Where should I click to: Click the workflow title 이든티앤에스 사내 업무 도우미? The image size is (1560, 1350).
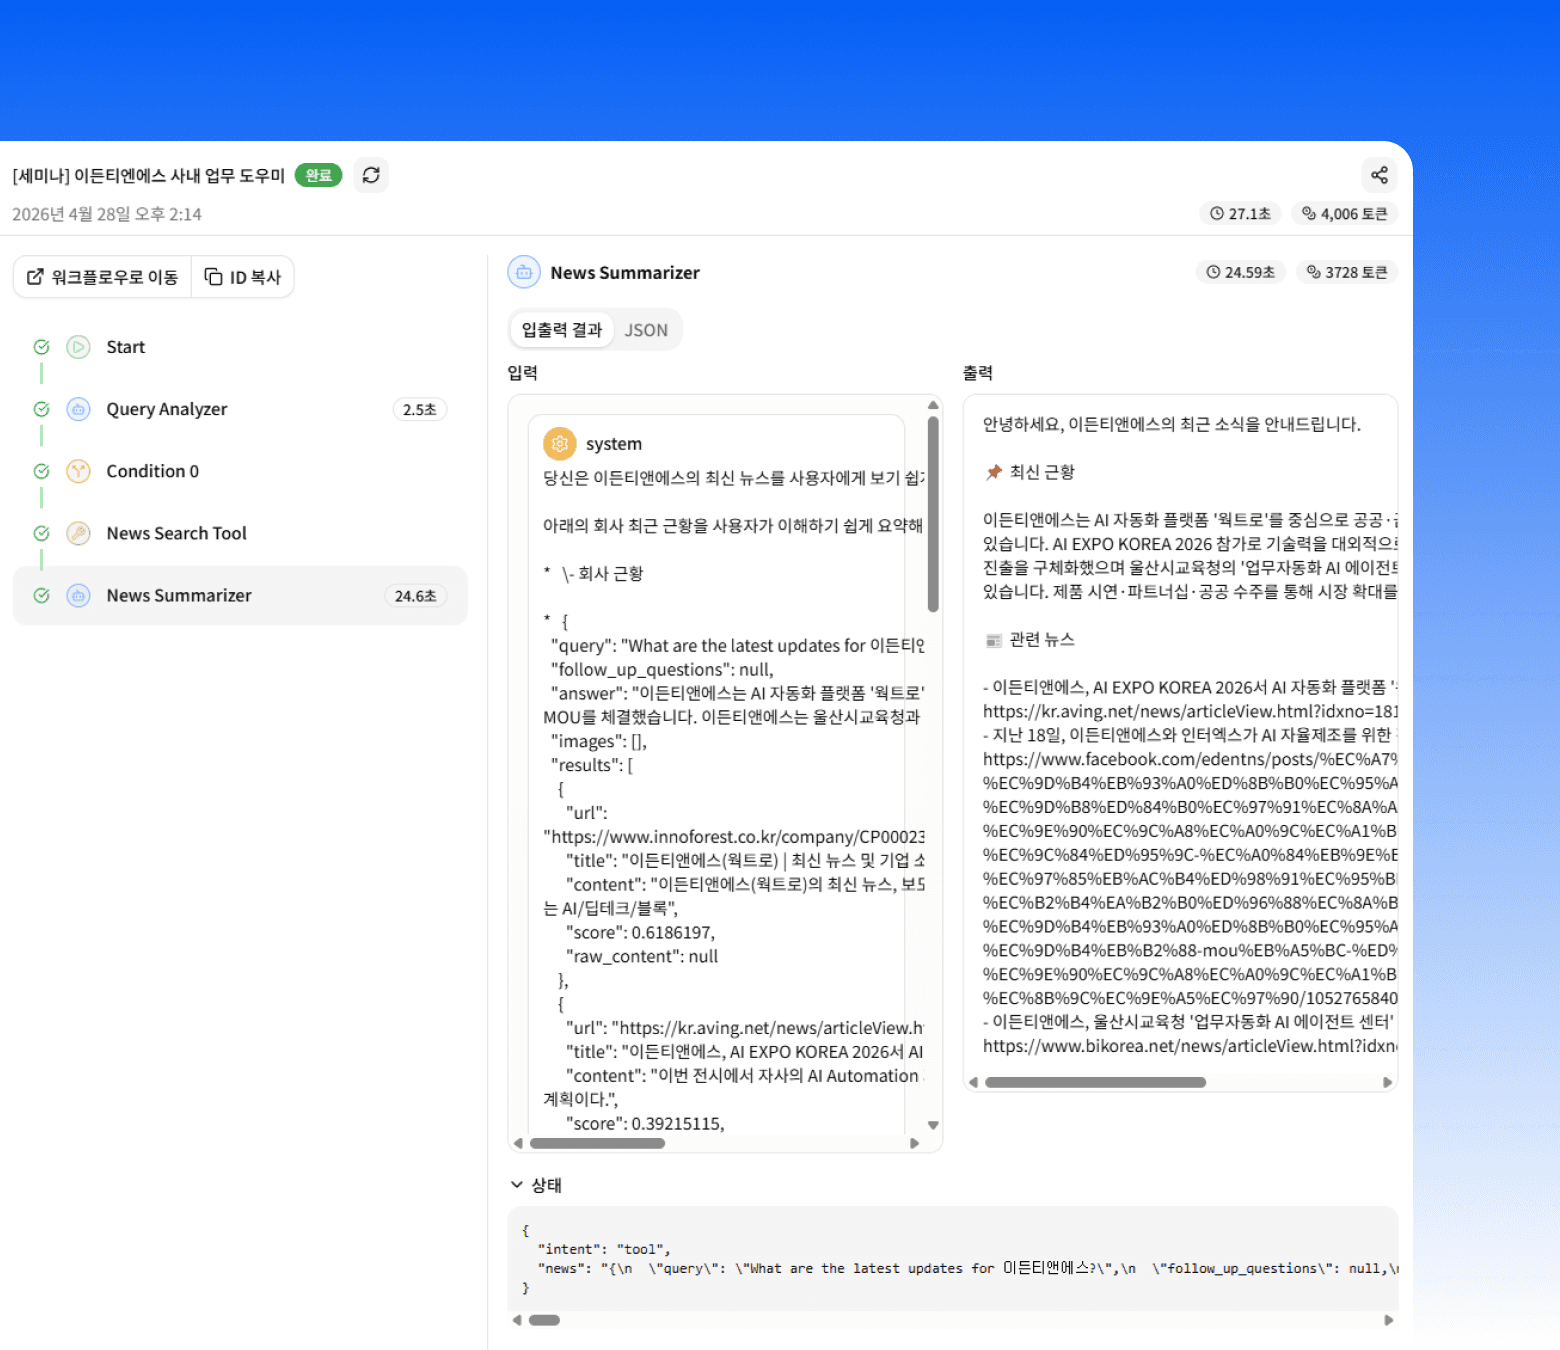pos(149,176)
